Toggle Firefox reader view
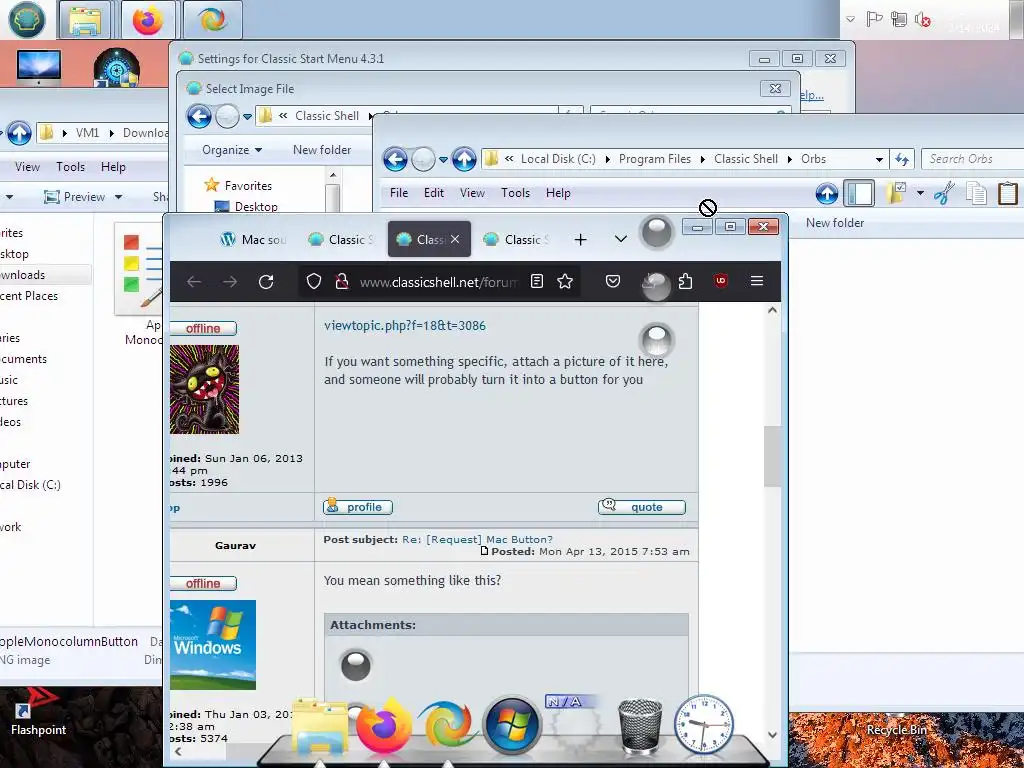The width and height of the screenshot is (1024, 768). (537, 281)
